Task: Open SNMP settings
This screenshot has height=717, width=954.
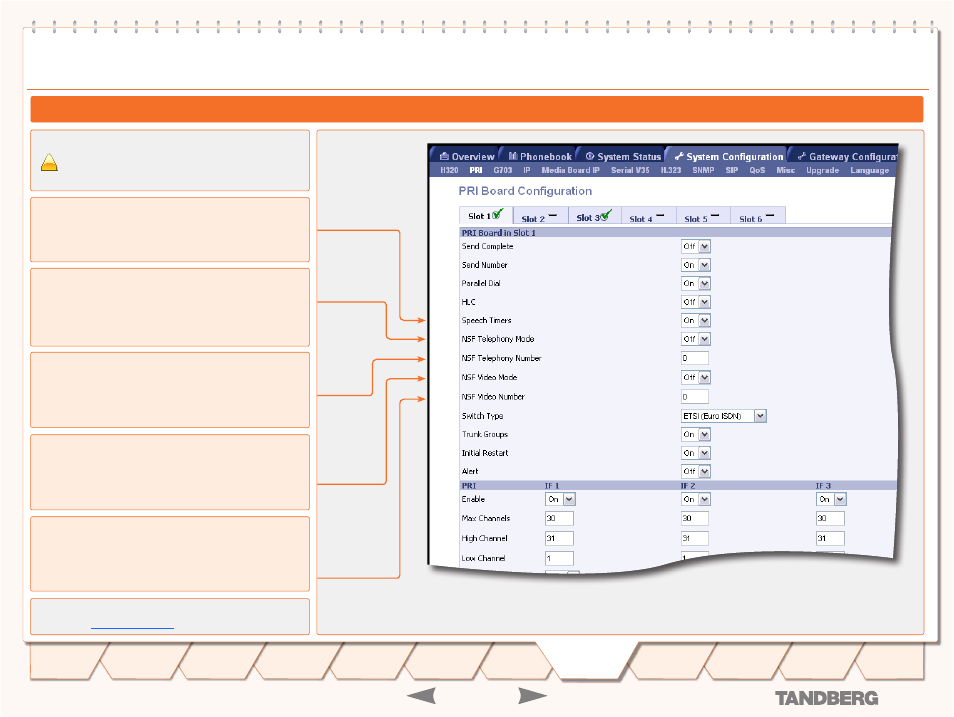Action: point(703,170)
